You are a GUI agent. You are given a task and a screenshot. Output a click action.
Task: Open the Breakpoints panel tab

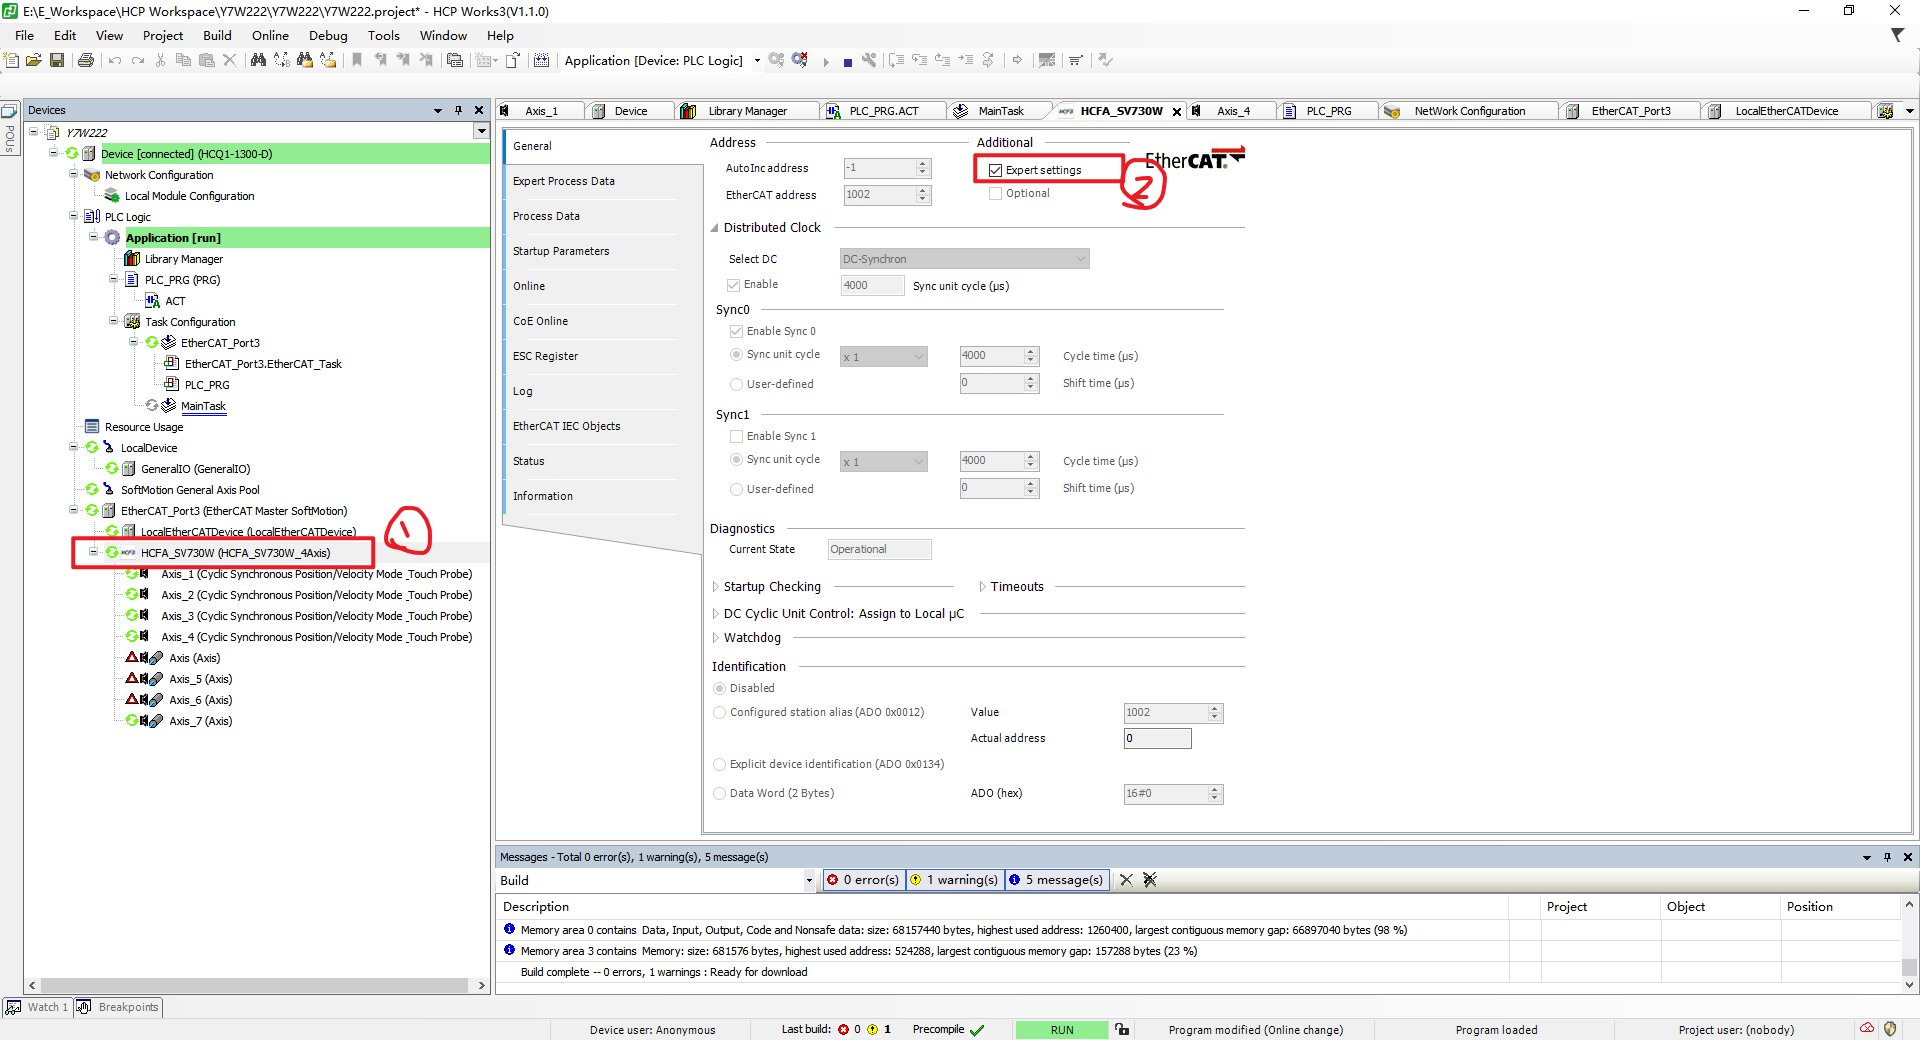coord(119,1007)
